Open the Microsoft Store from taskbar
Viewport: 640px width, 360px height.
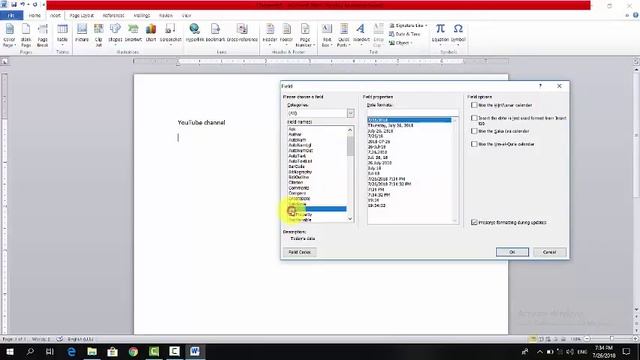[x=113, y=351]
